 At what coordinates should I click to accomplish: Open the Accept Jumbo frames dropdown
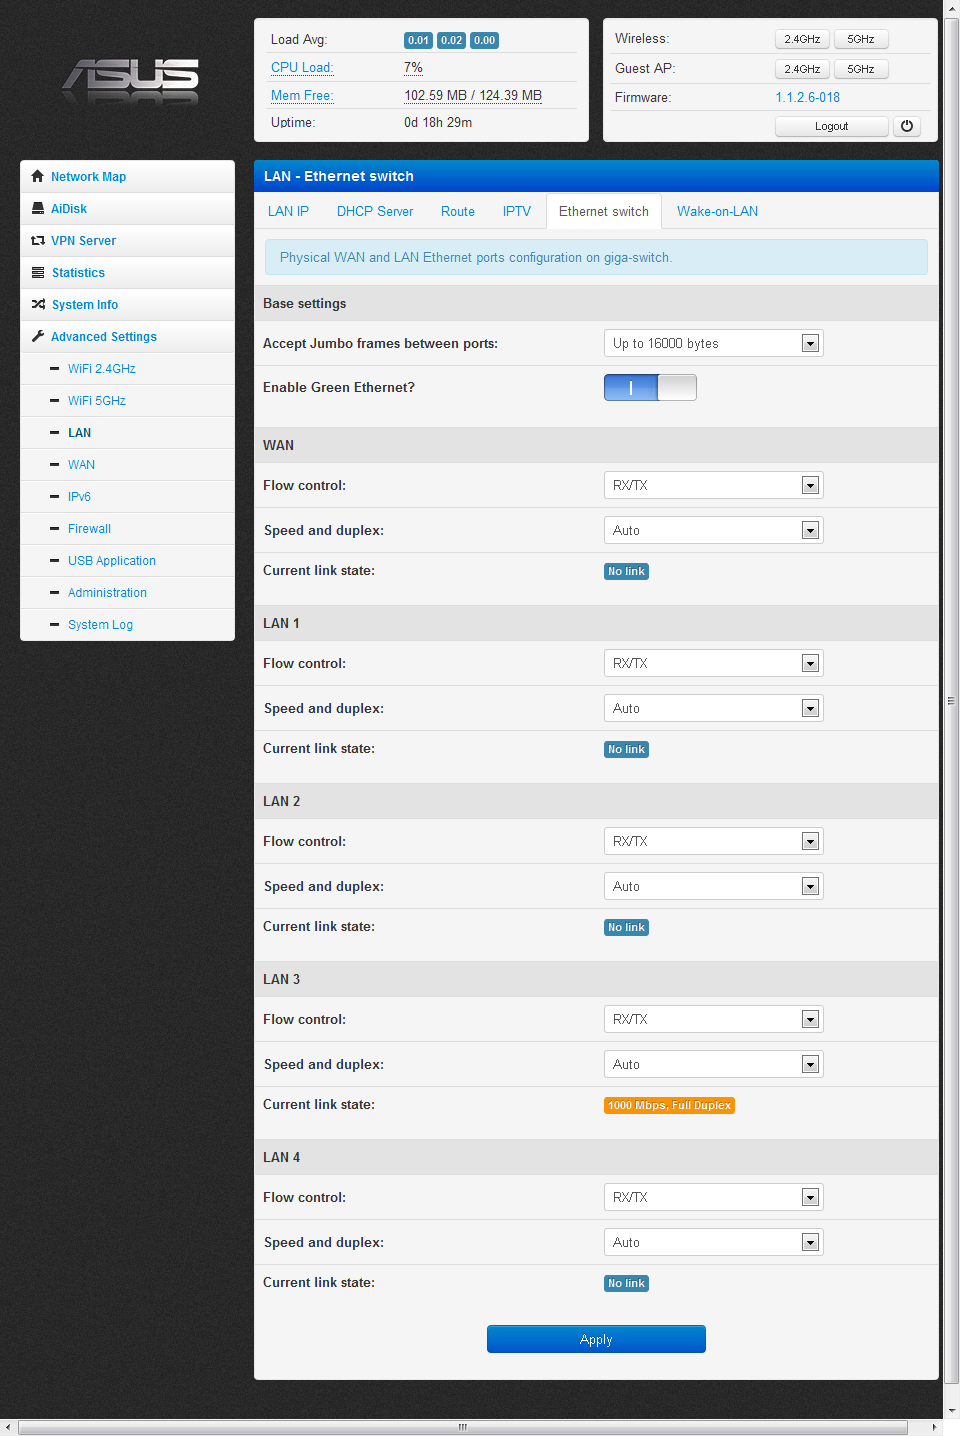click(x=713, y=344)
